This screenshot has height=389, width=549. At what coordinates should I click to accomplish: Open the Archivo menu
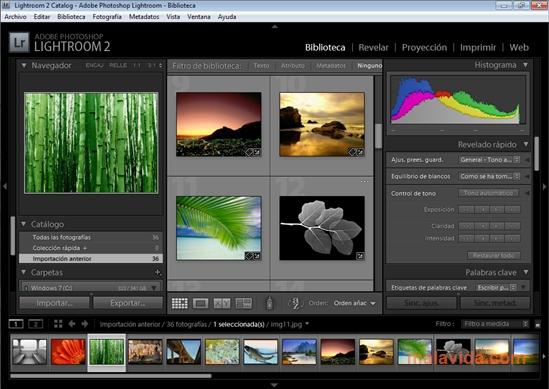(15, 16)
